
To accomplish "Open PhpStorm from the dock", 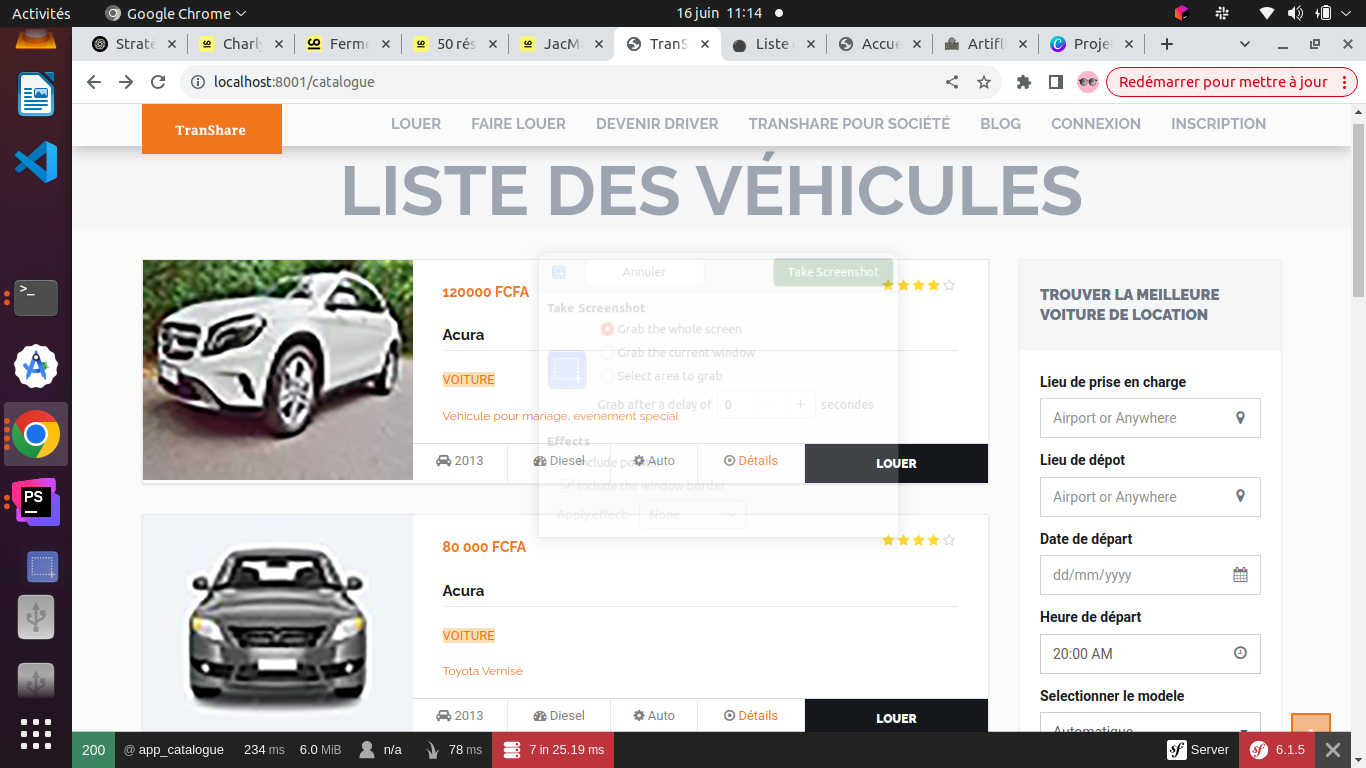I will [36, 502].
